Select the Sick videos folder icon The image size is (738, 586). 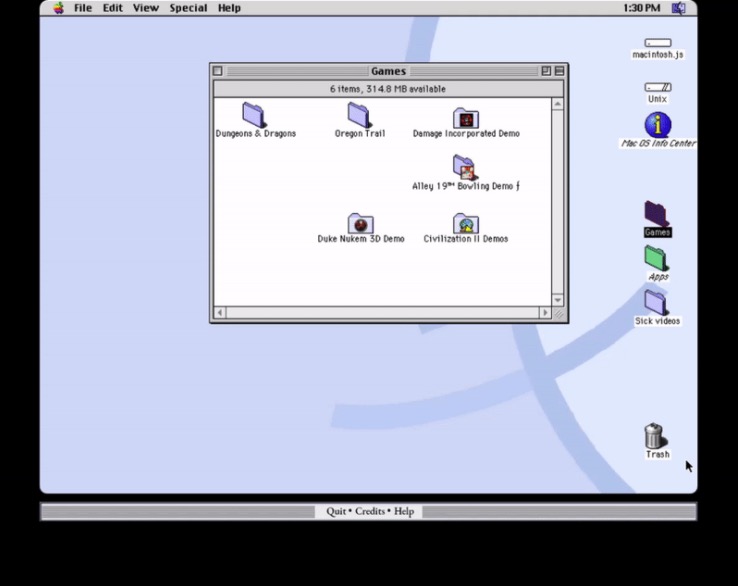coord(656,303)
